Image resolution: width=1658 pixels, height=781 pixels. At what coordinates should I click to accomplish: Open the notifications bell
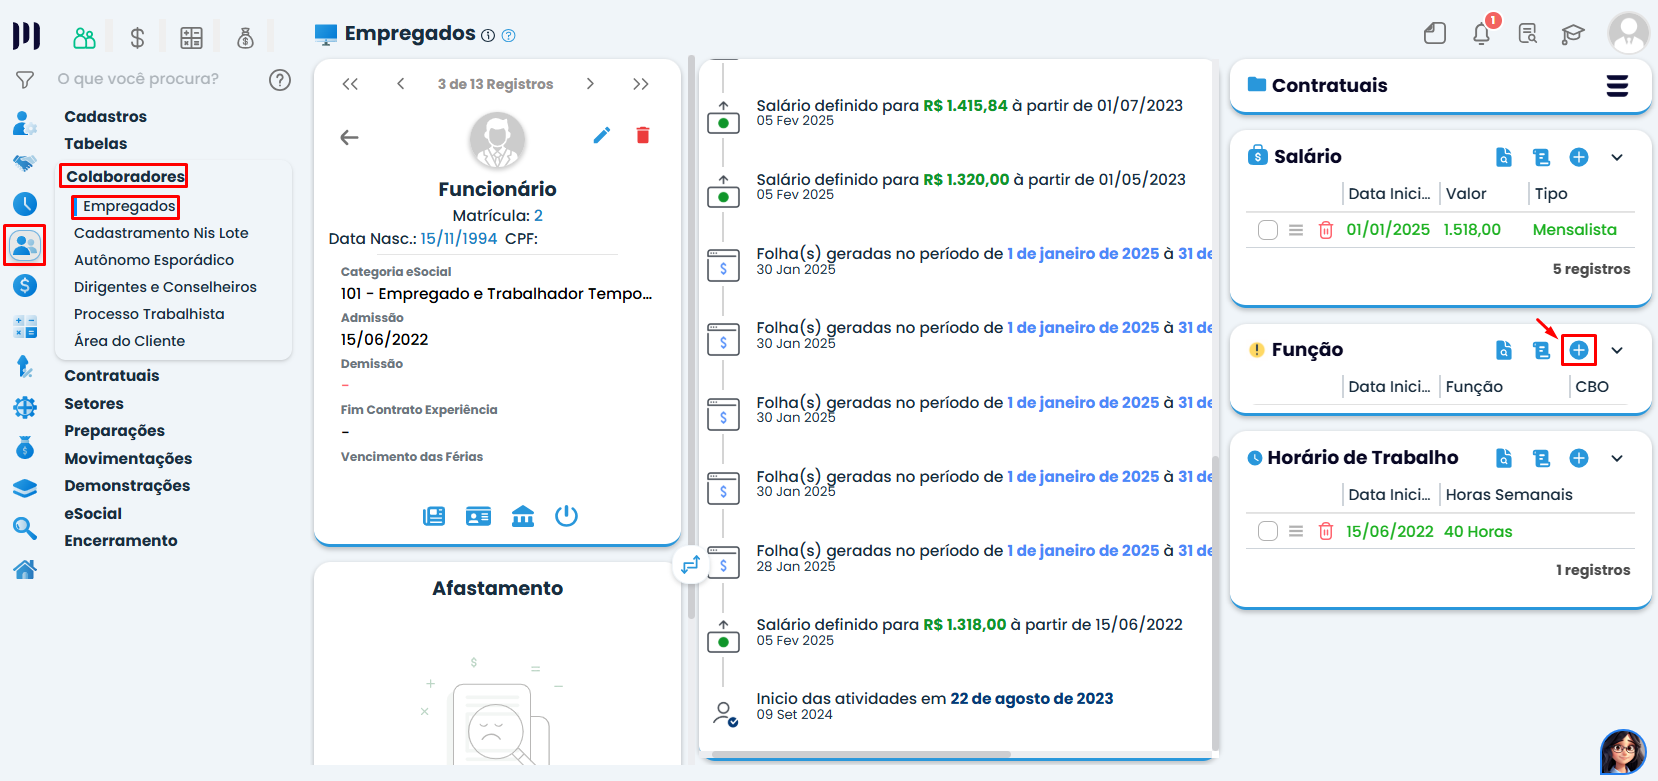[1481, 34]
